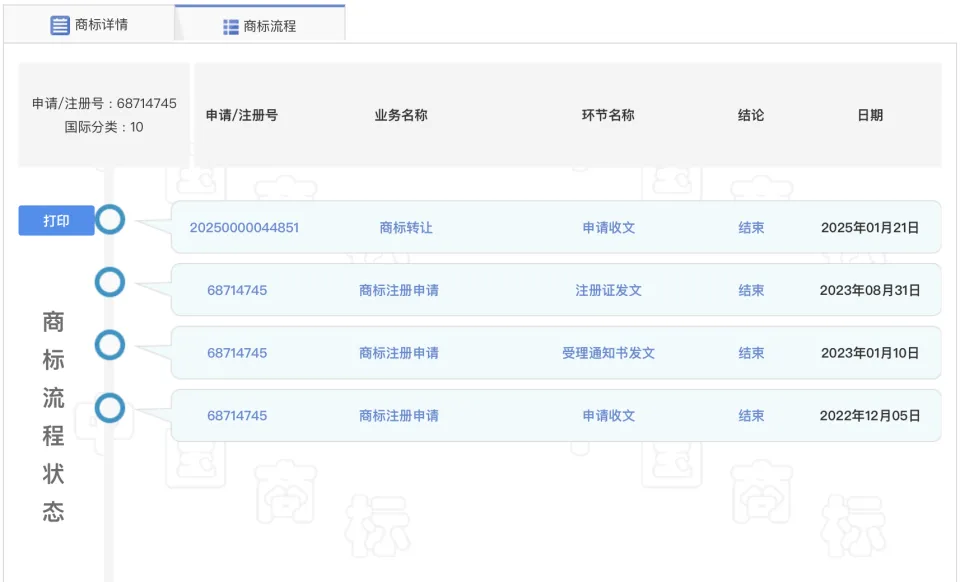Click 申请收文 in the 2022年12月05日 row
Image resolution: width=960 pixels, height=582 pixels.
608,416
